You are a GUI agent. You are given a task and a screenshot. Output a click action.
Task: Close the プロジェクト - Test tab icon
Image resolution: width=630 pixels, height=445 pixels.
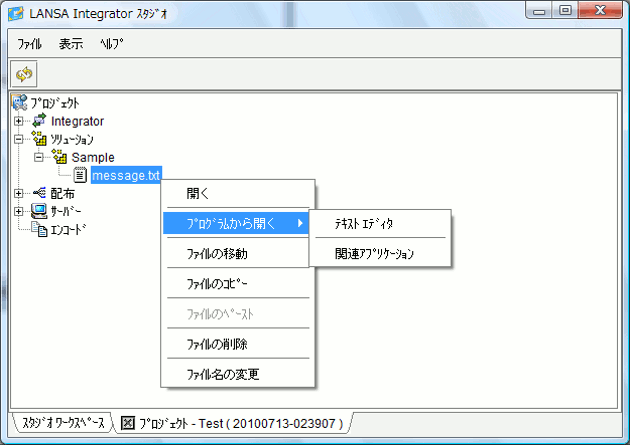[128, 423]
